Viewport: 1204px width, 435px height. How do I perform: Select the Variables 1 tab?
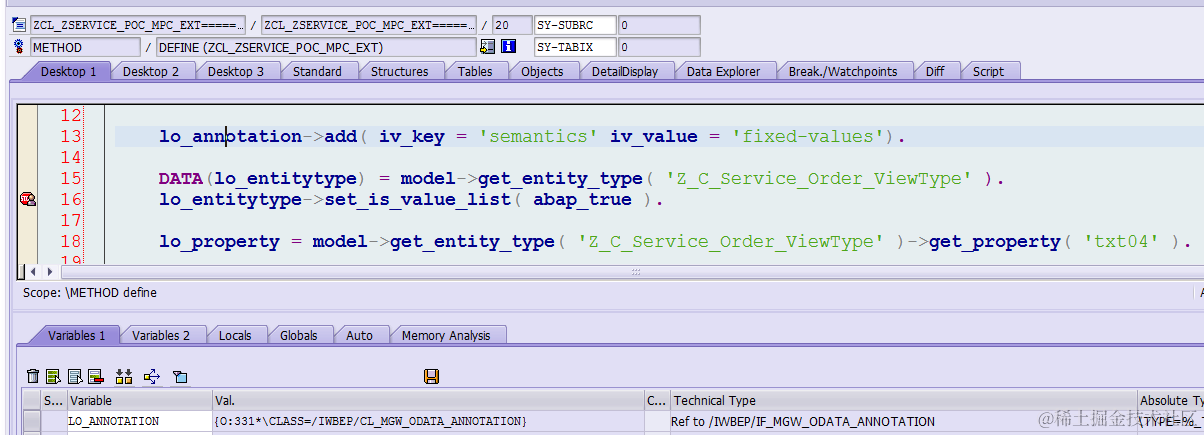(x=76, y=335)
